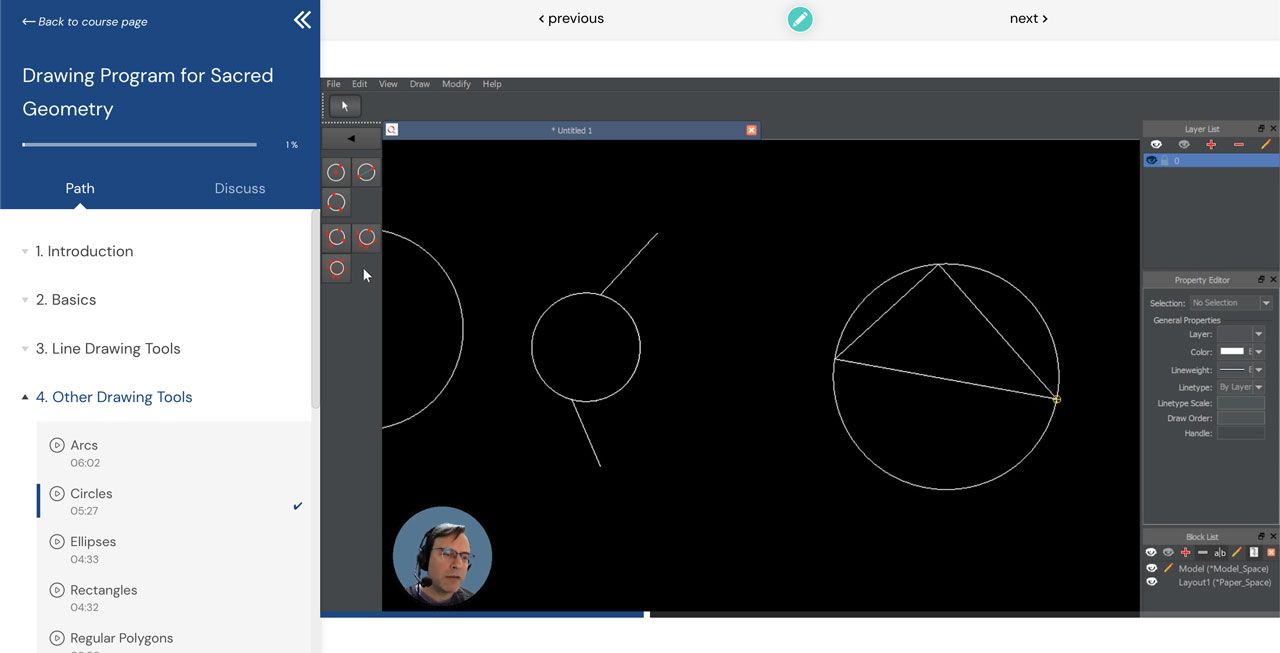The width and height of the screenshot is (1280, 653).
Task: Click the last orange Block List toolbar icon
Action: point(1271,552)
